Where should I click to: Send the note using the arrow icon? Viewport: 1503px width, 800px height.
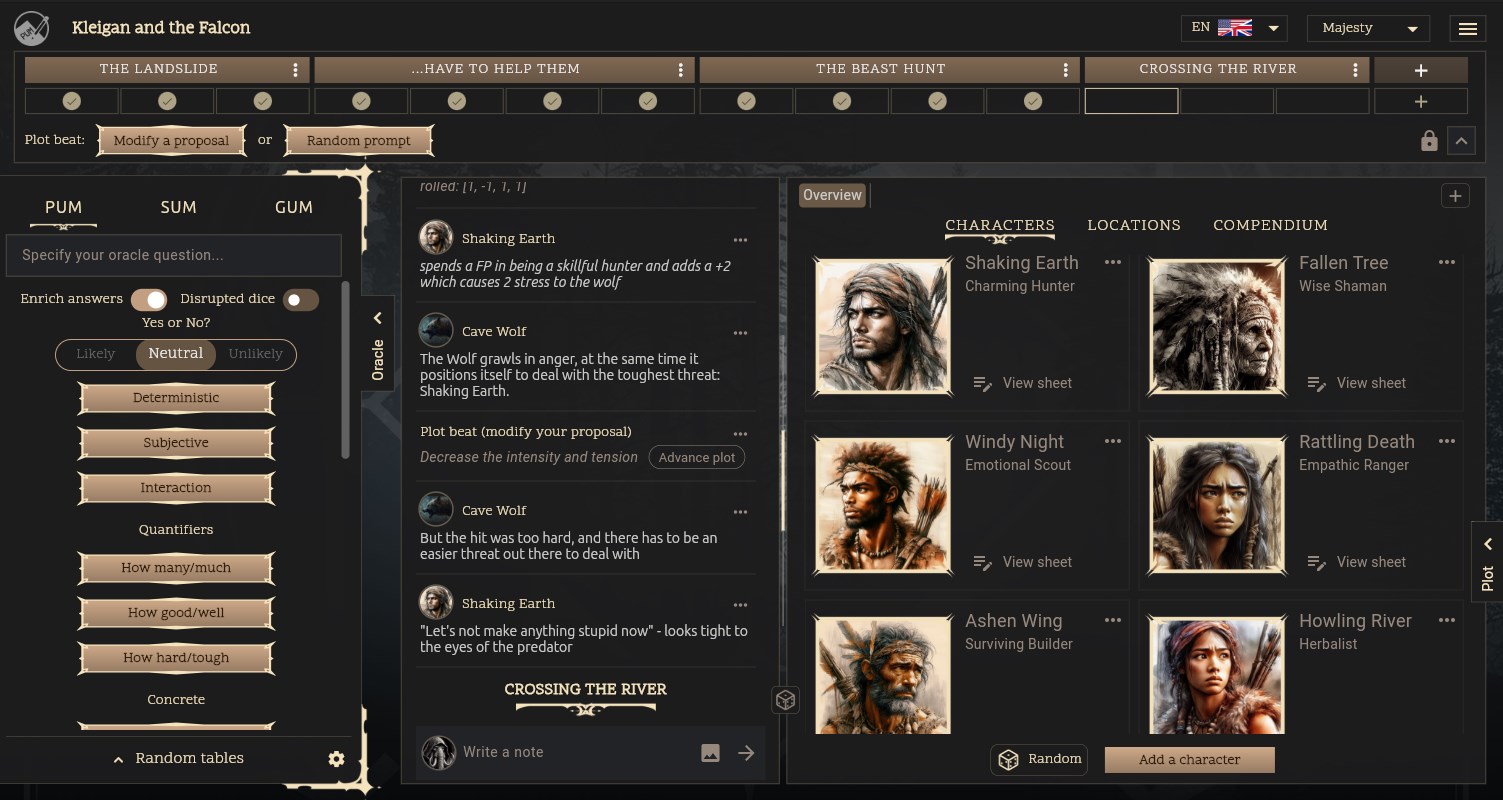pyautogui.click(x=746, y=752)
